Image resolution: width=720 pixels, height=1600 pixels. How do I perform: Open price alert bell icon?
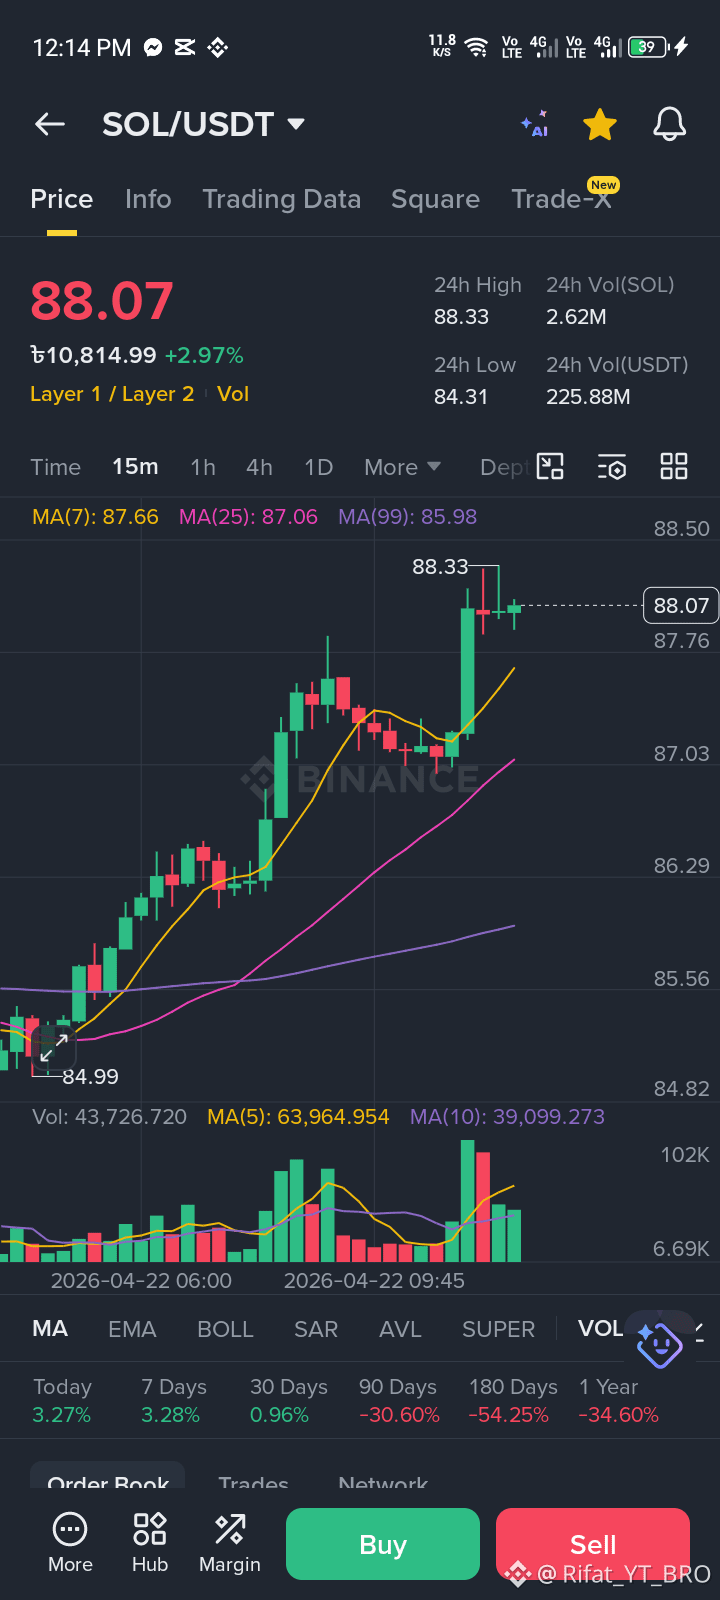(669, 124)
